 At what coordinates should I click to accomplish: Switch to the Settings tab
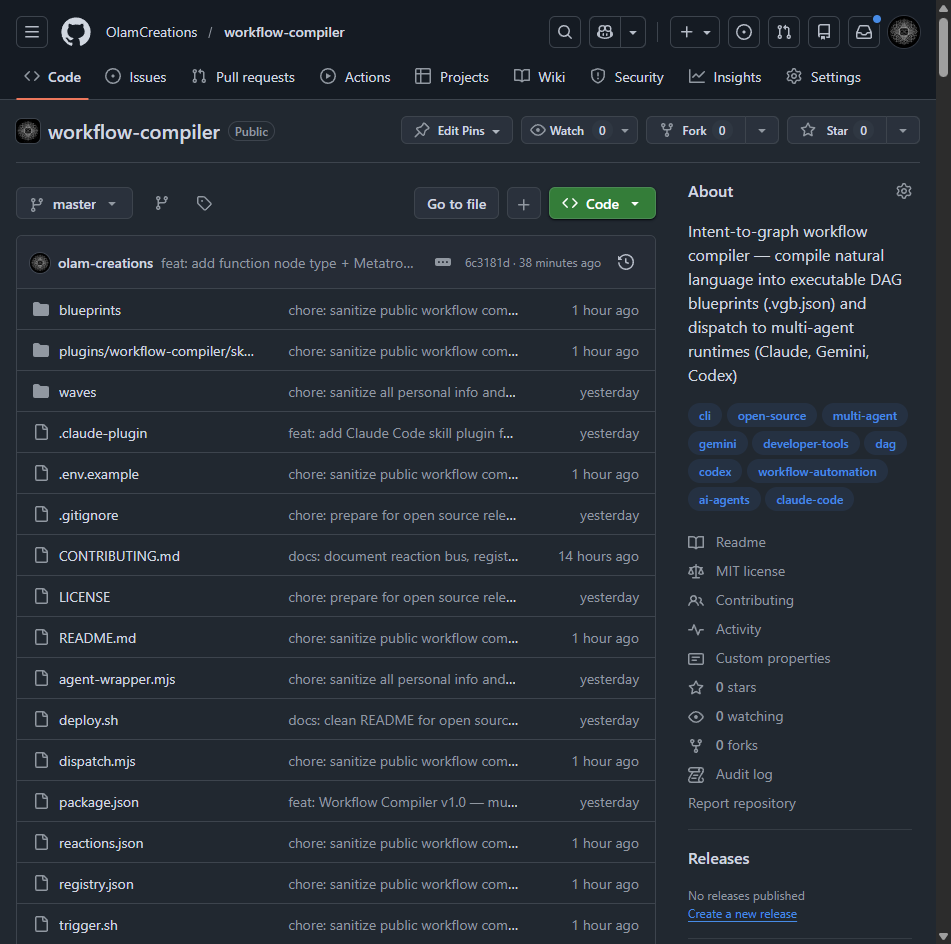(x=824, y=77)
